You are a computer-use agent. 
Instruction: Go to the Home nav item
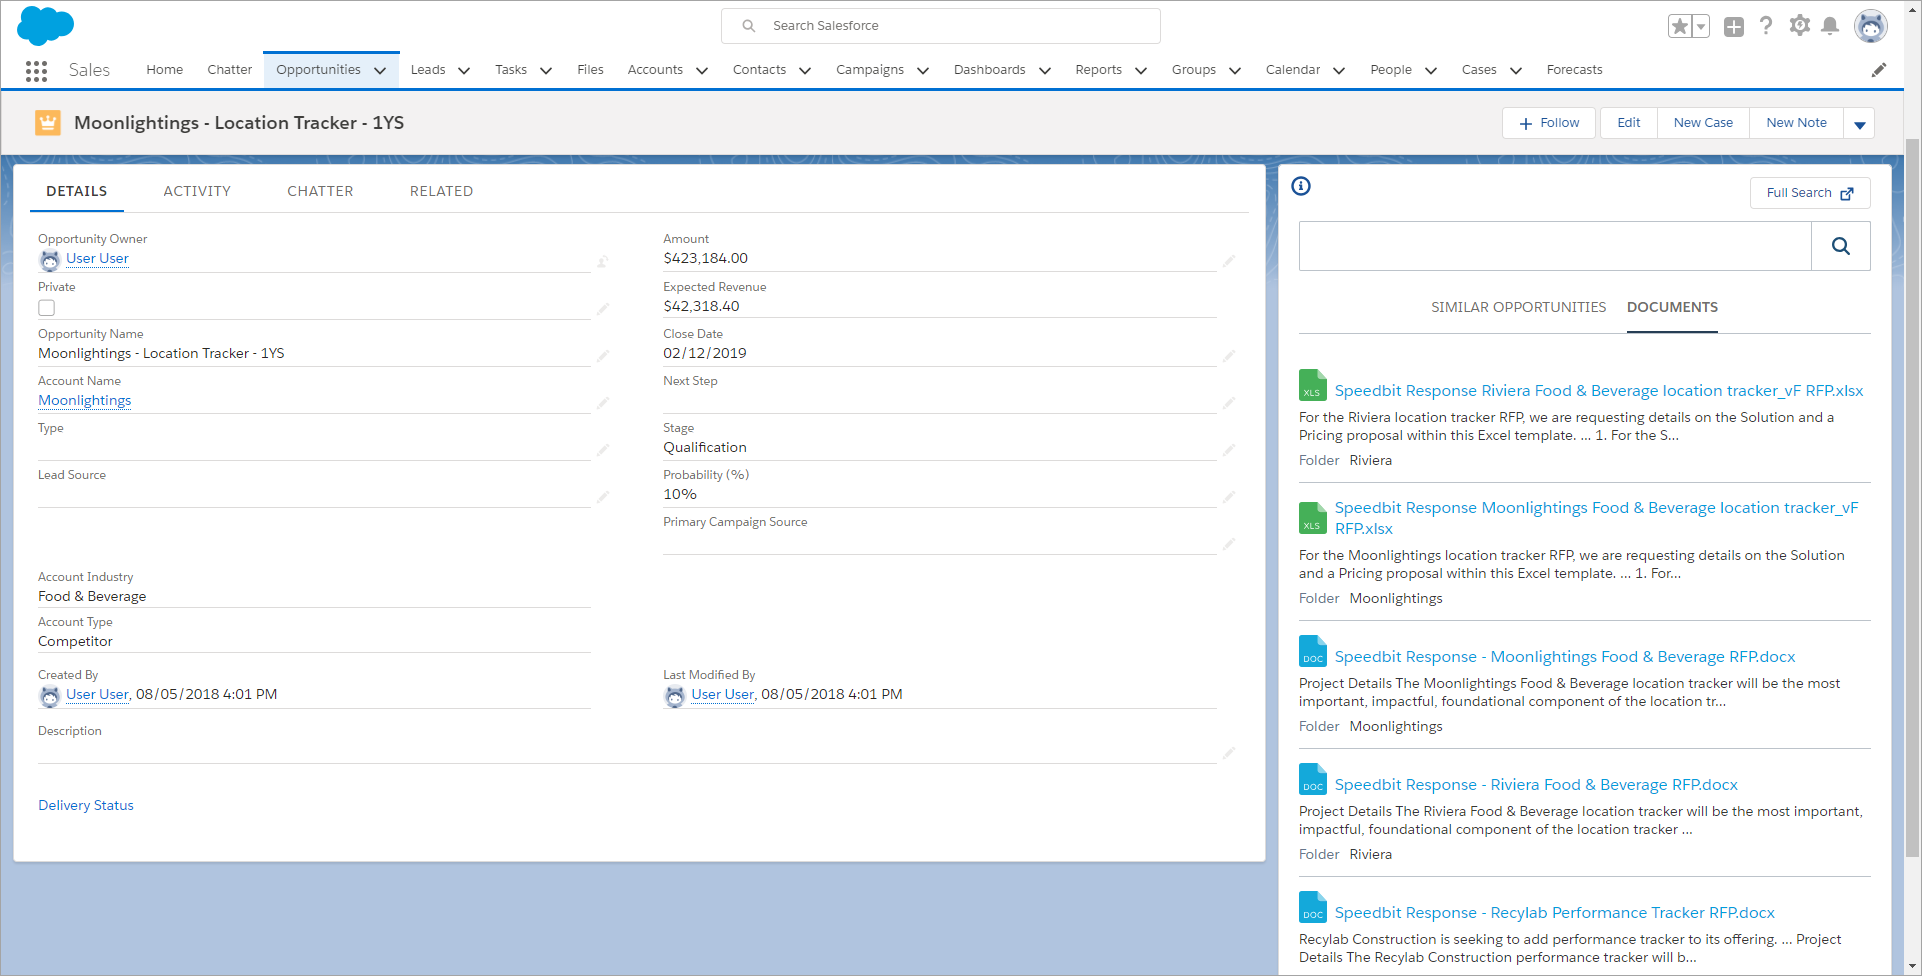click(164, 70)
